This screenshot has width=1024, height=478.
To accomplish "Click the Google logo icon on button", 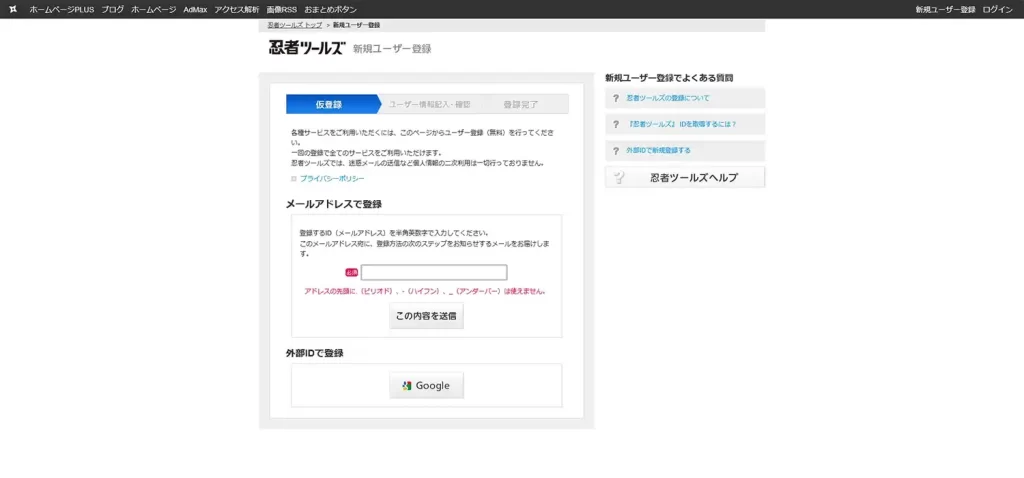I will pyautogui.click(x=407, y=386).
